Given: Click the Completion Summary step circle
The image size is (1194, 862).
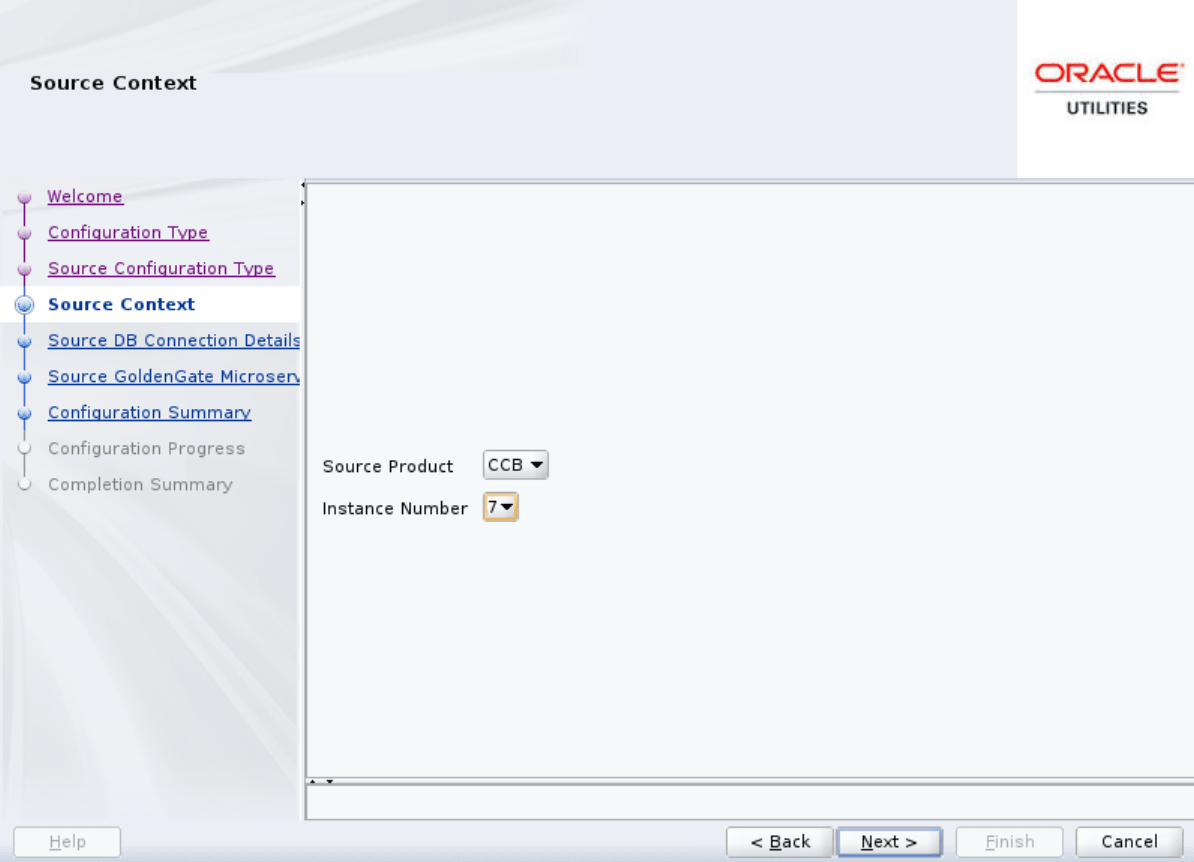Looking at the screenshot, I should pyautogui.click(x=24, y=484).
